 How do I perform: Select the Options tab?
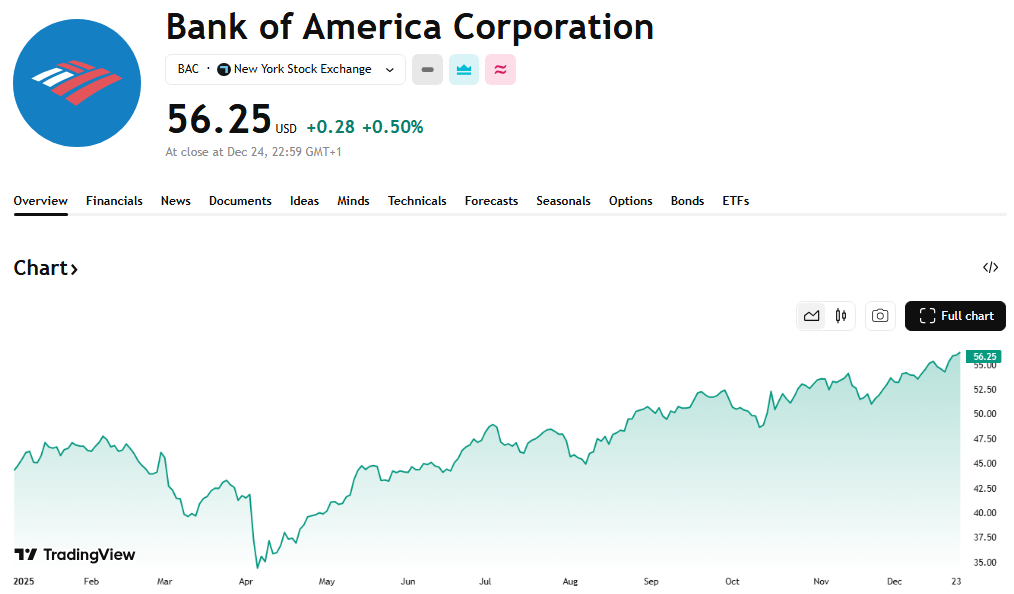click(630, 201)
